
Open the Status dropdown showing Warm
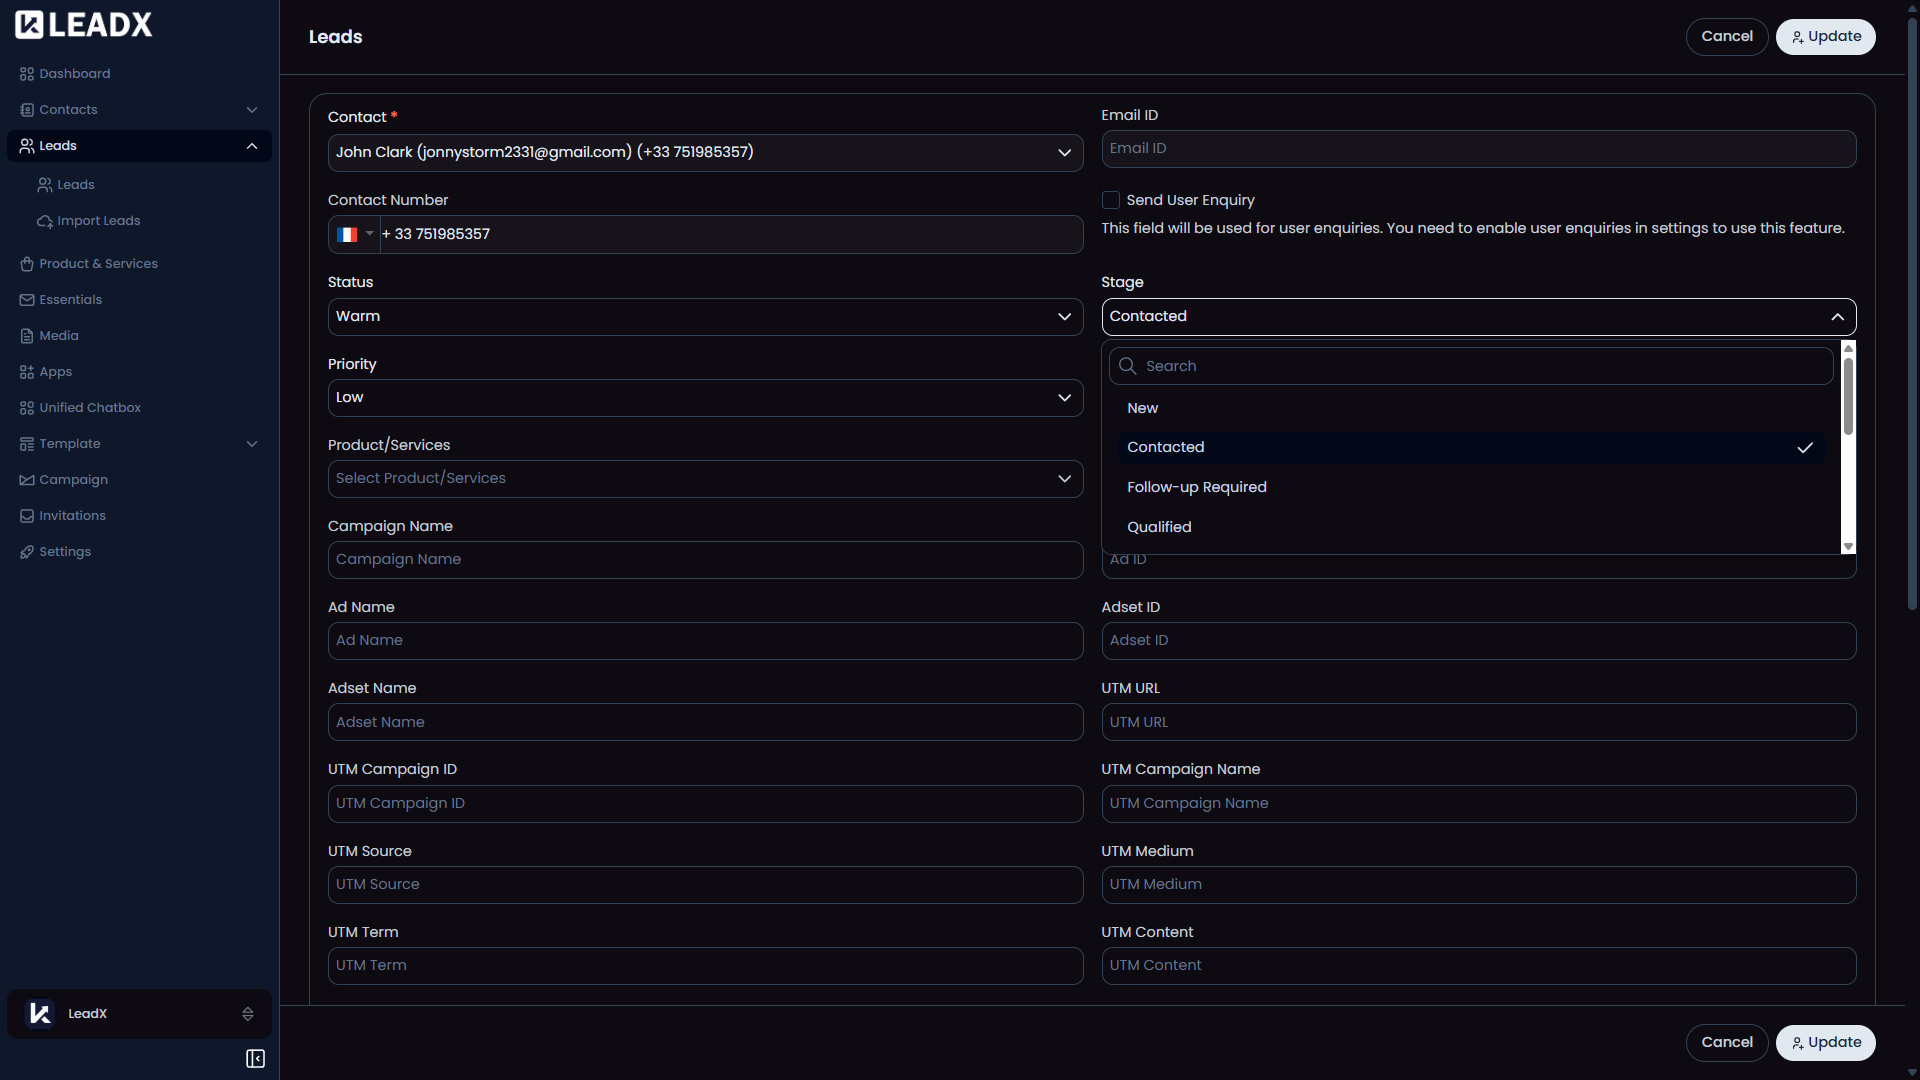[x=705, y=317]
